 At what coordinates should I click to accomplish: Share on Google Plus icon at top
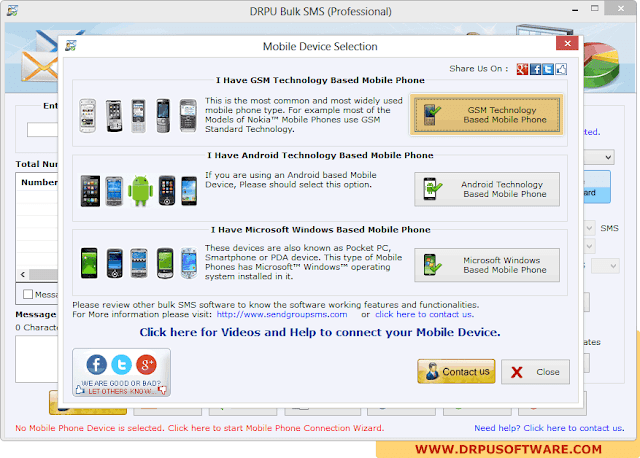pyautogui.click(x=522, y=69)
